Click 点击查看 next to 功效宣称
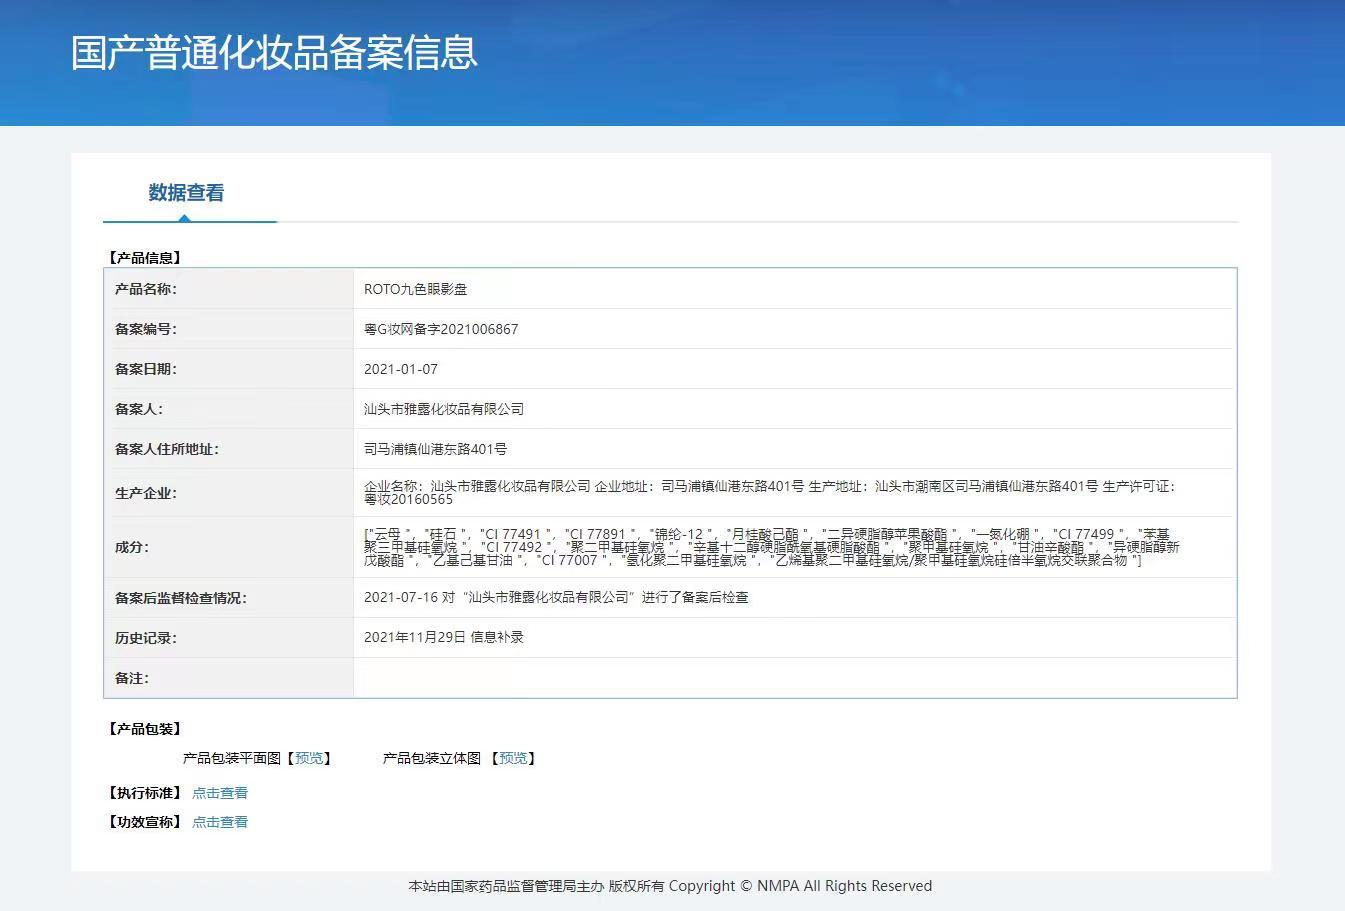 point(220,821)
